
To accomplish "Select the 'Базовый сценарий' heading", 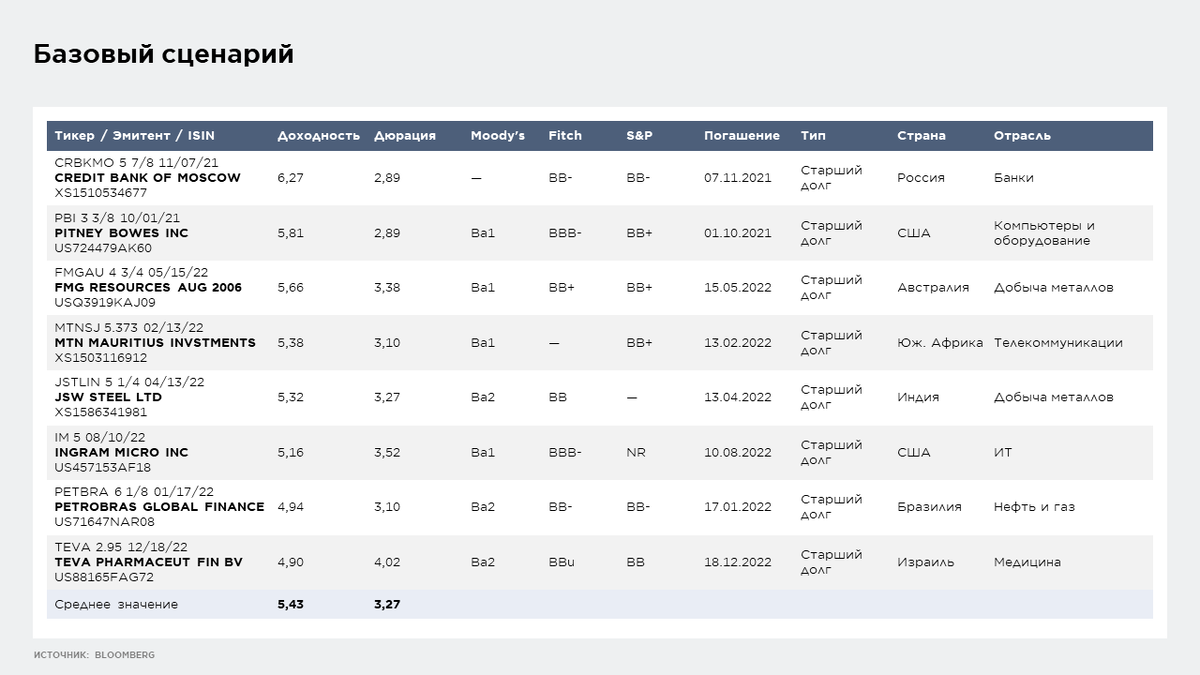I will [x=164, y=54].
